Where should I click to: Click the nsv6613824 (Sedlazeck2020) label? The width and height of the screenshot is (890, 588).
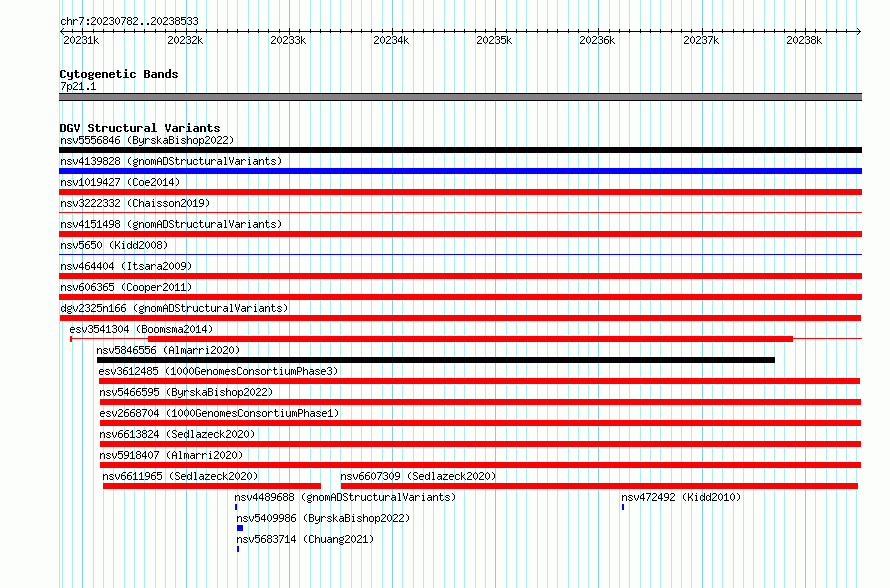click(x=177, y=434)
